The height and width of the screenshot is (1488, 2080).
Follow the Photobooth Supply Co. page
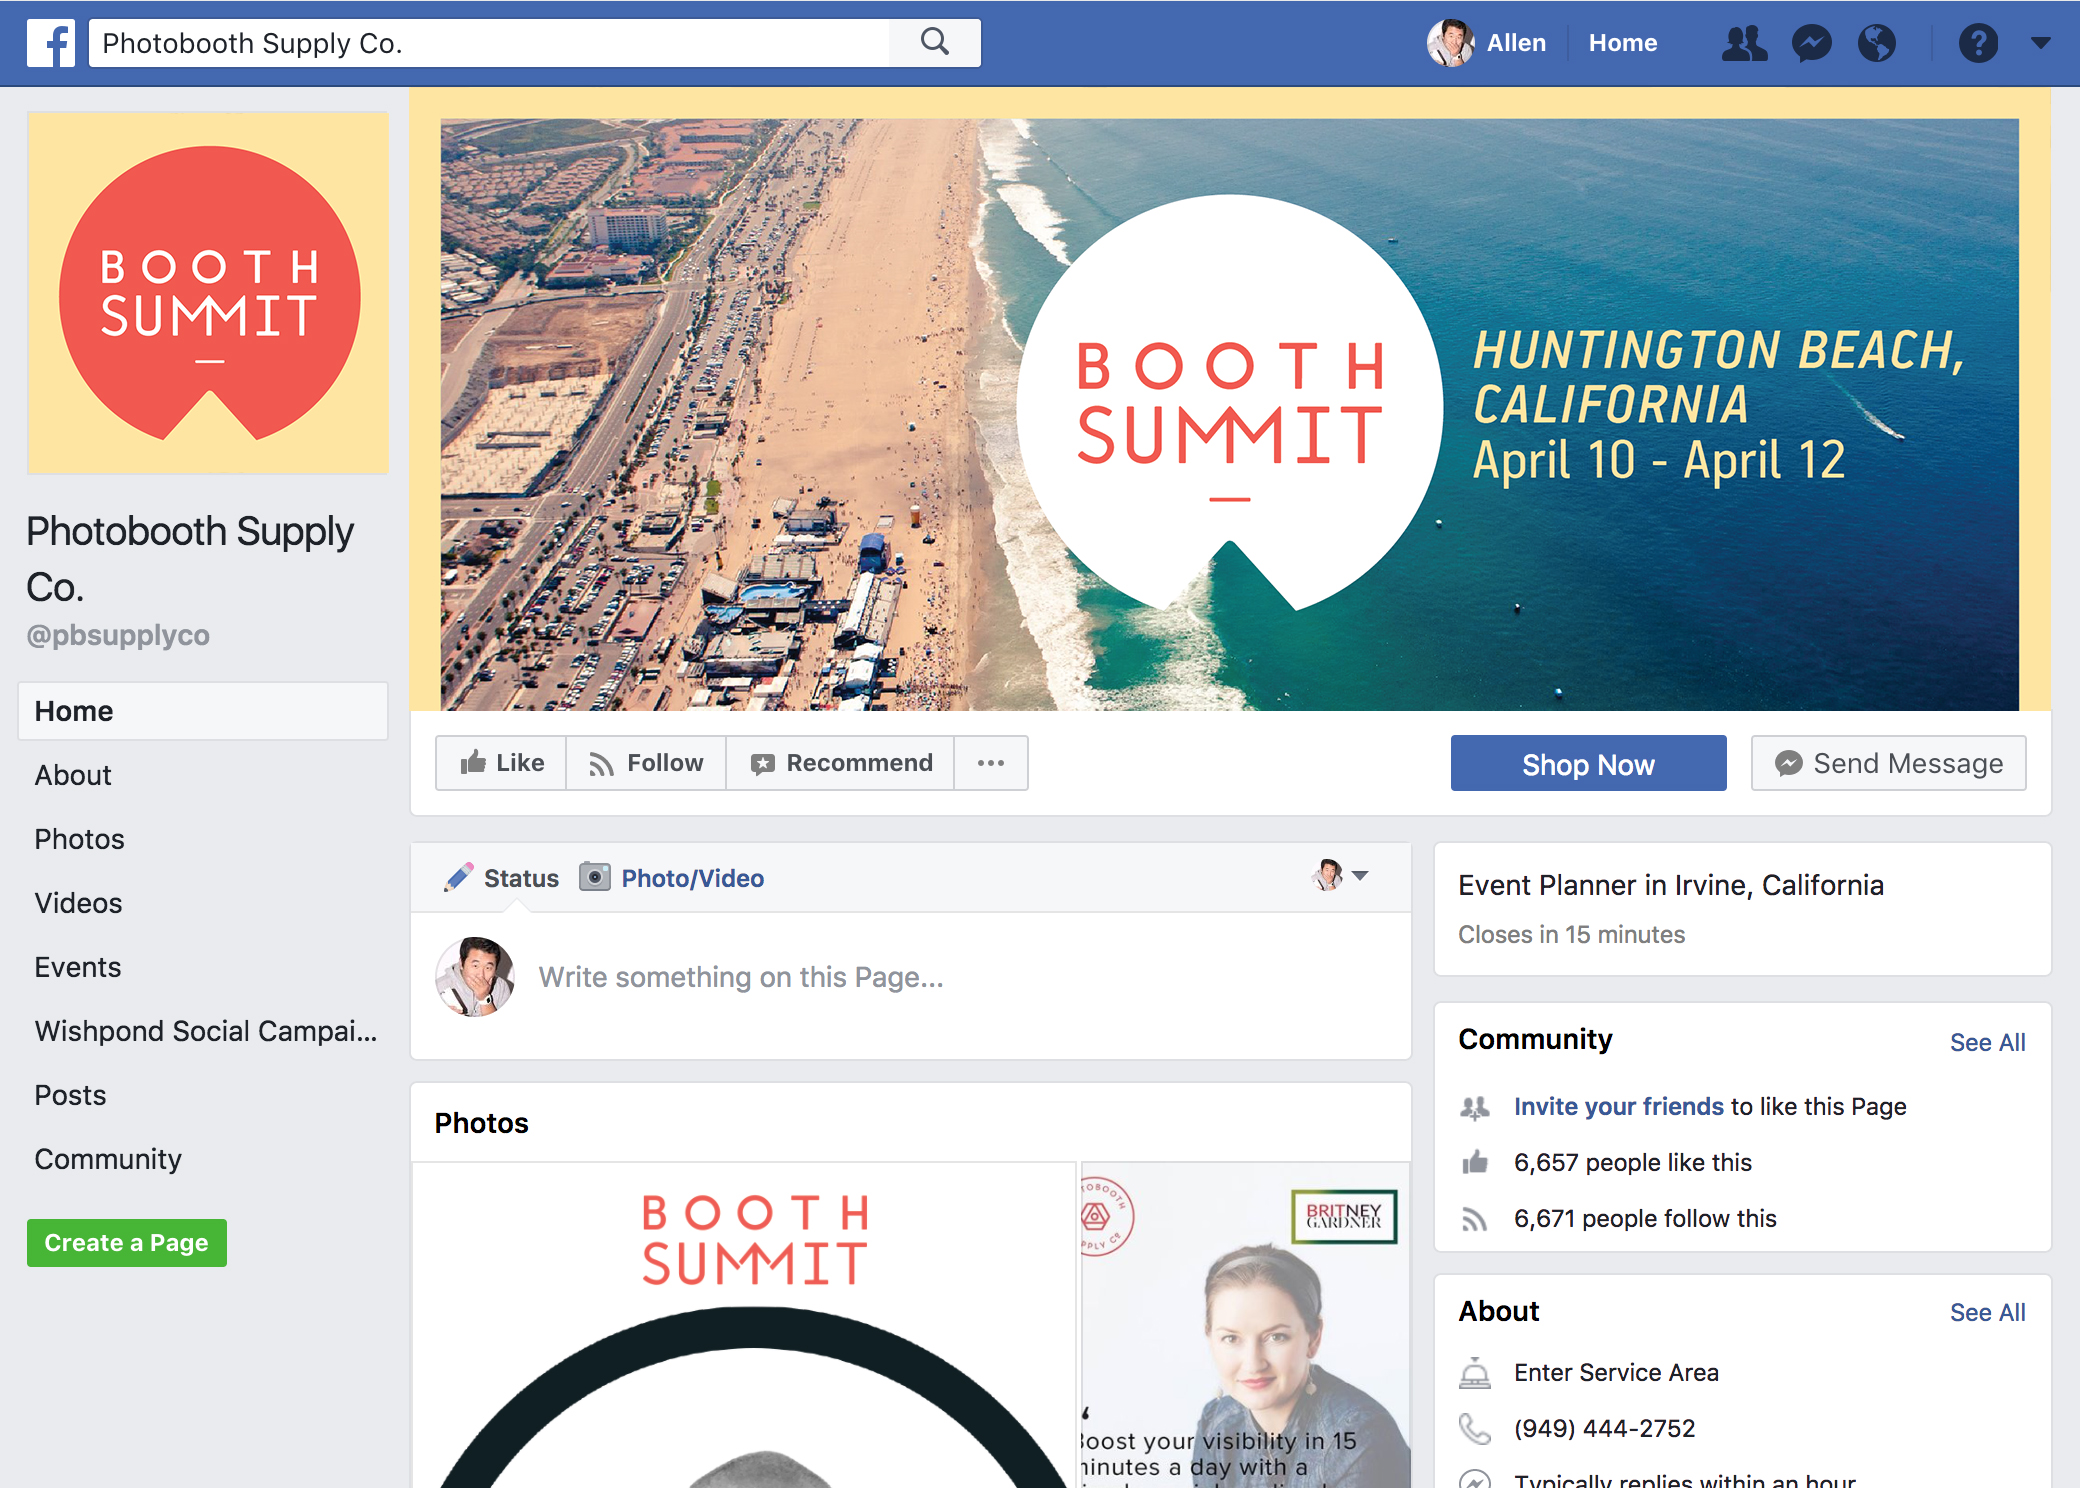(646, 763)
